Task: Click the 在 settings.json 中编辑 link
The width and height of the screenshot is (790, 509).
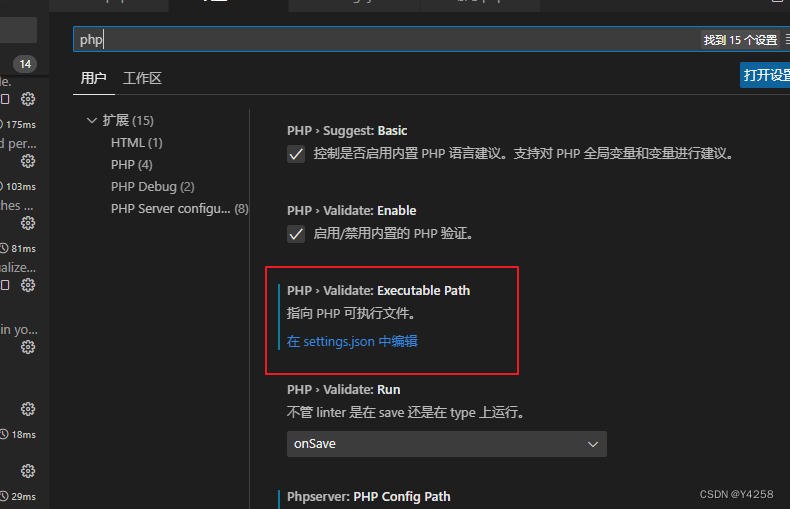Action: [x=352, y=341]
